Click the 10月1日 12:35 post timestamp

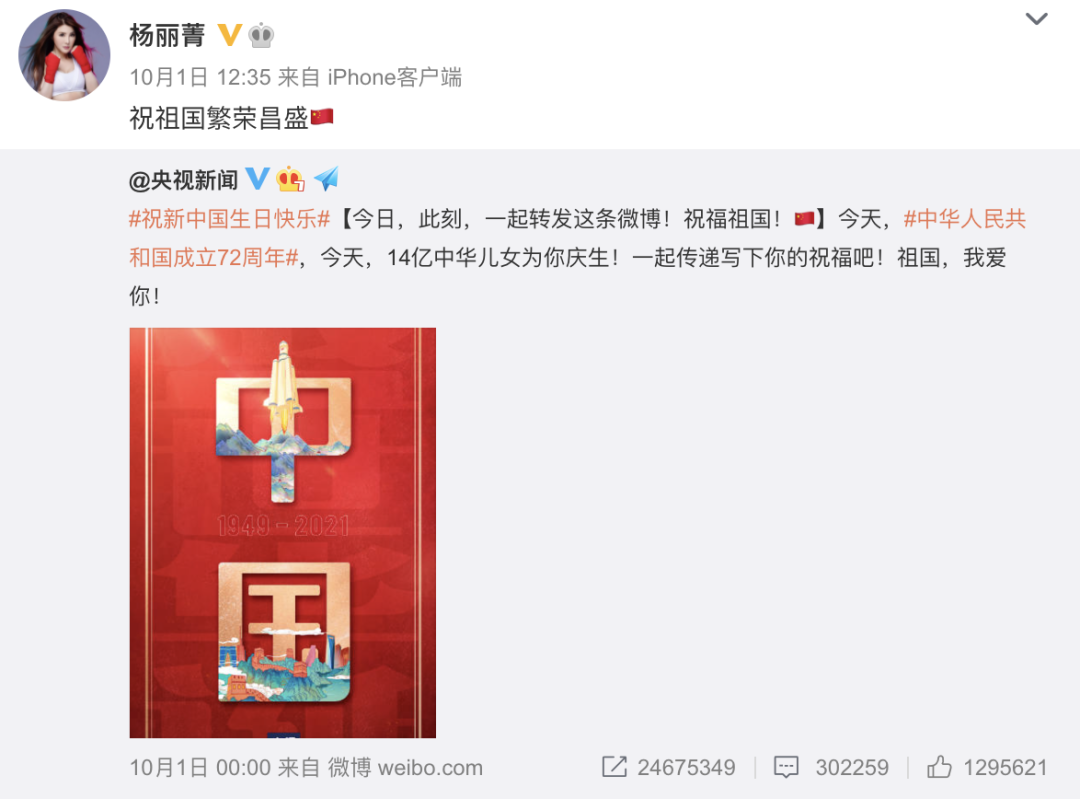200,77
